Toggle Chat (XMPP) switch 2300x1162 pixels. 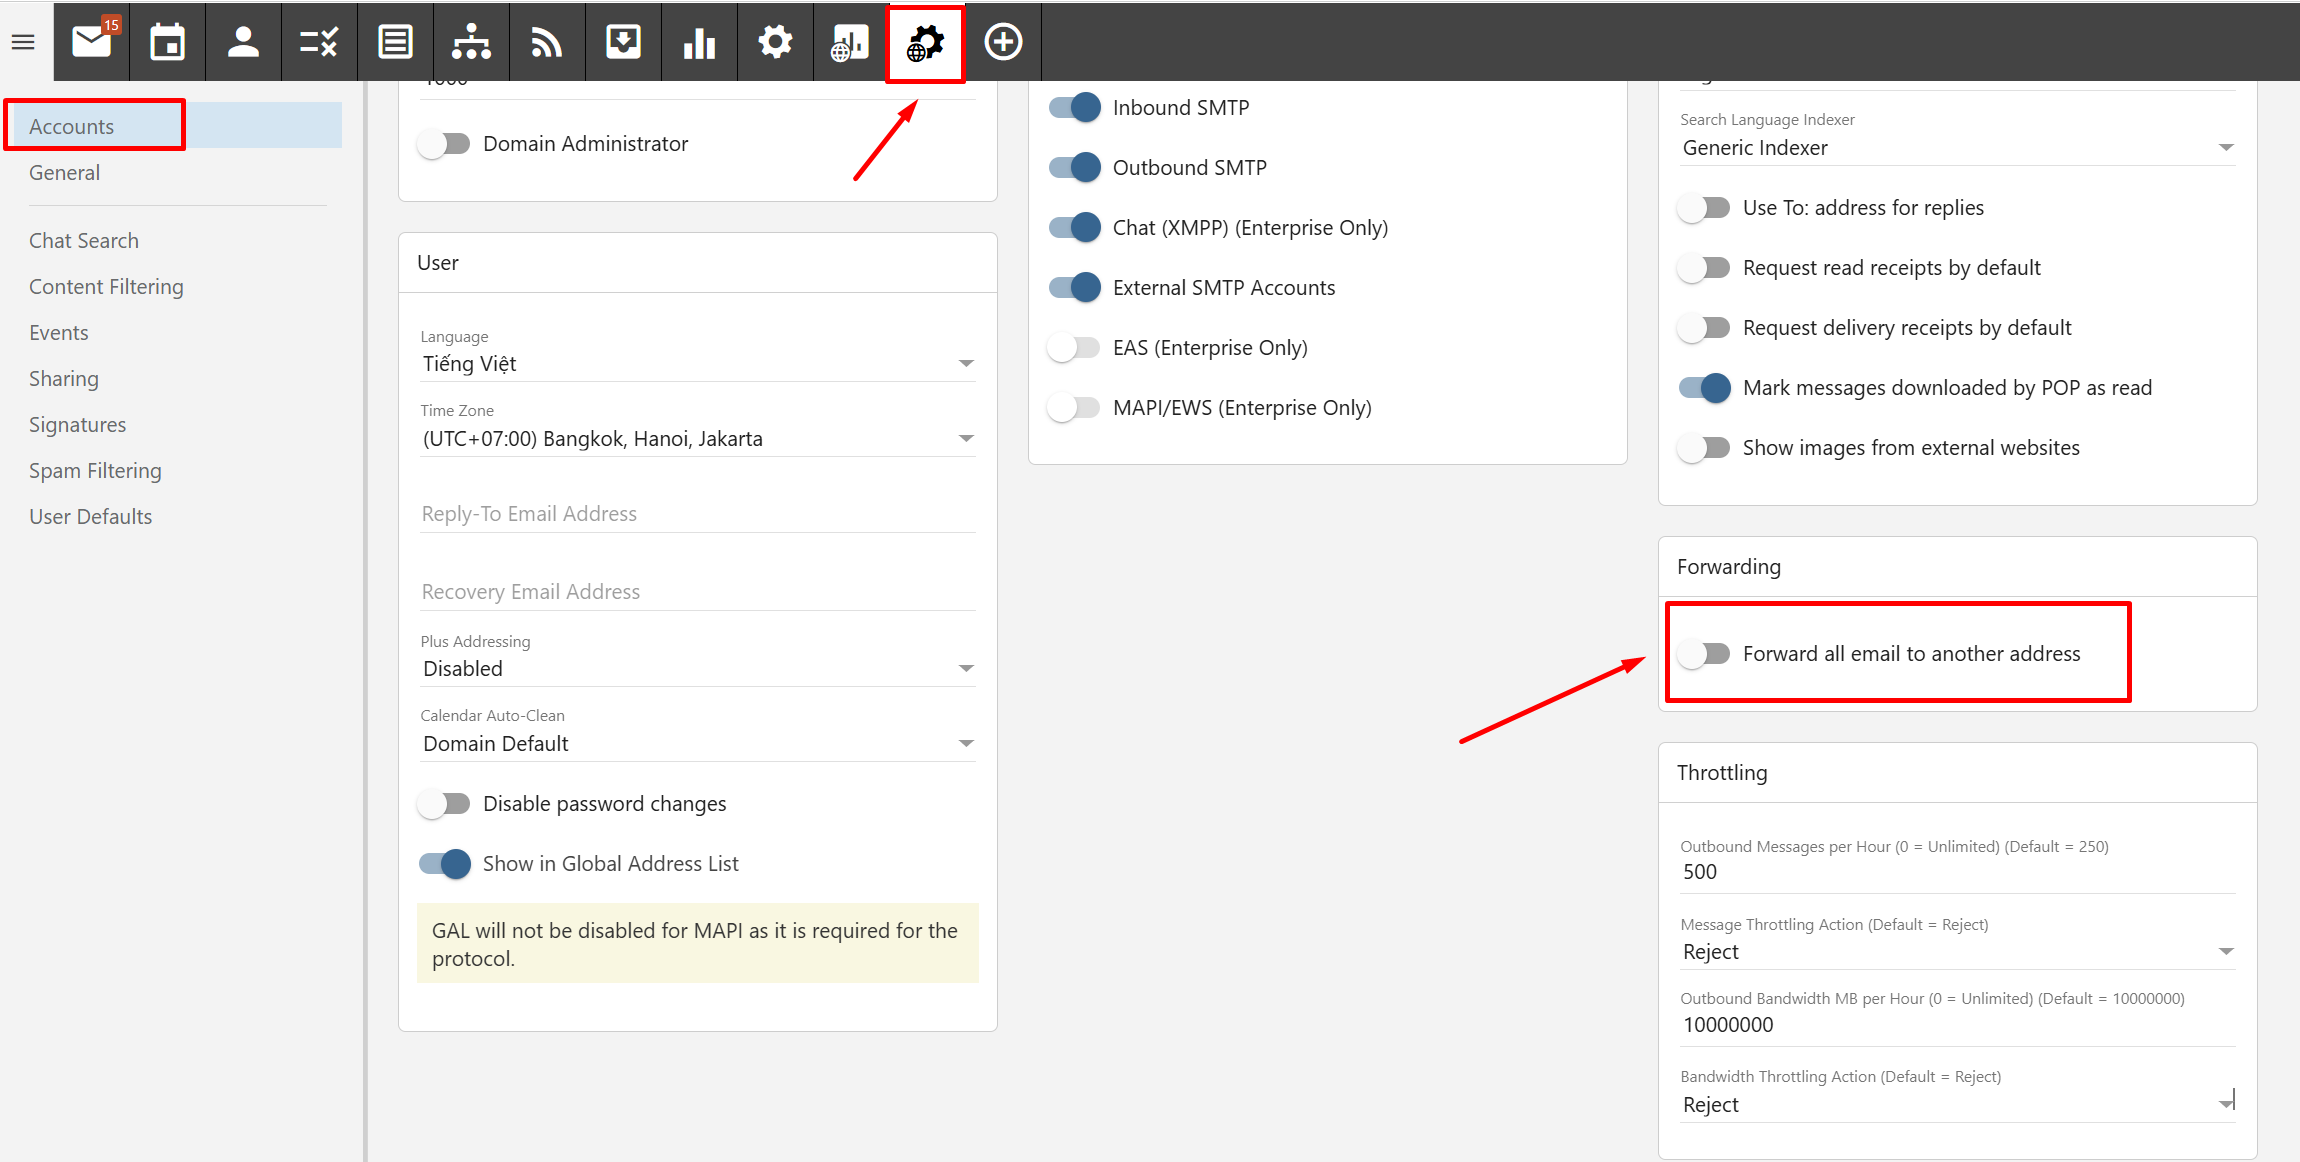point(1075,228)
